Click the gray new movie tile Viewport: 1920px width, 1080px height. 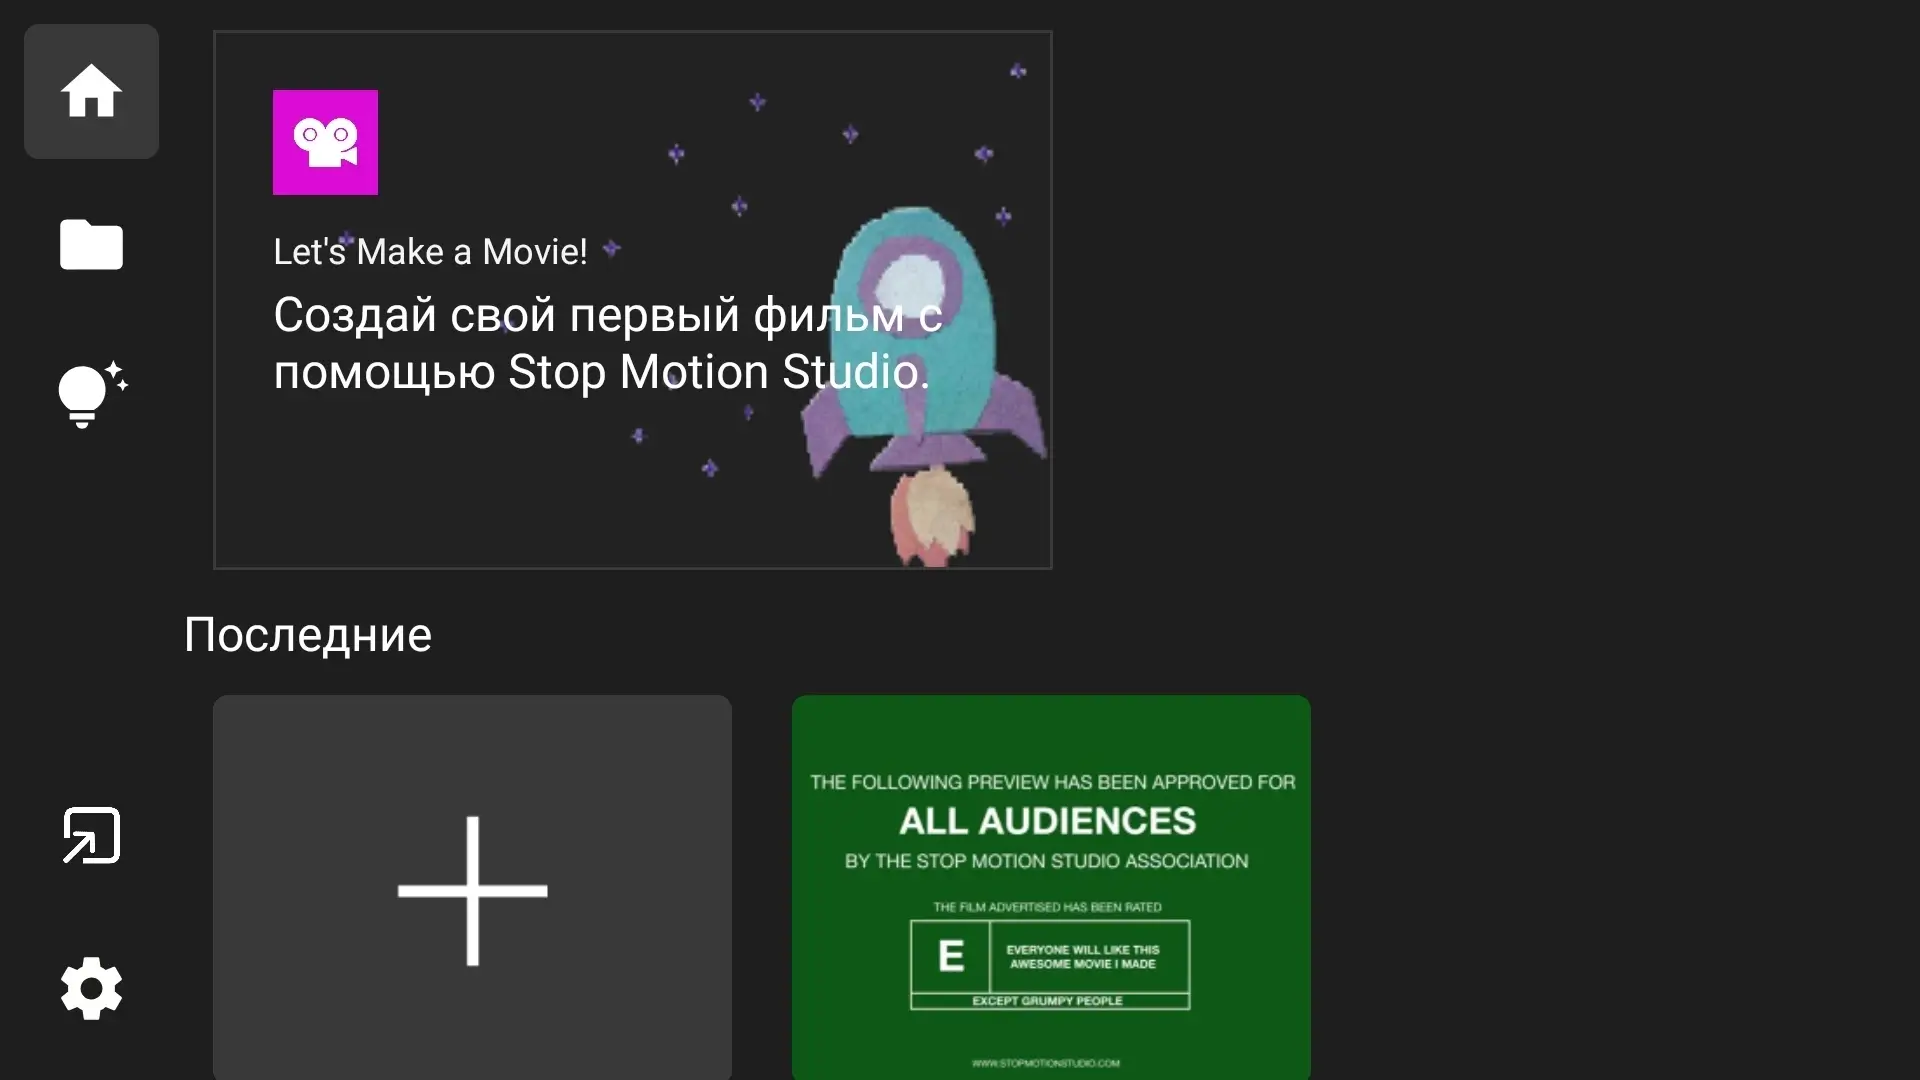pos(472,888)
